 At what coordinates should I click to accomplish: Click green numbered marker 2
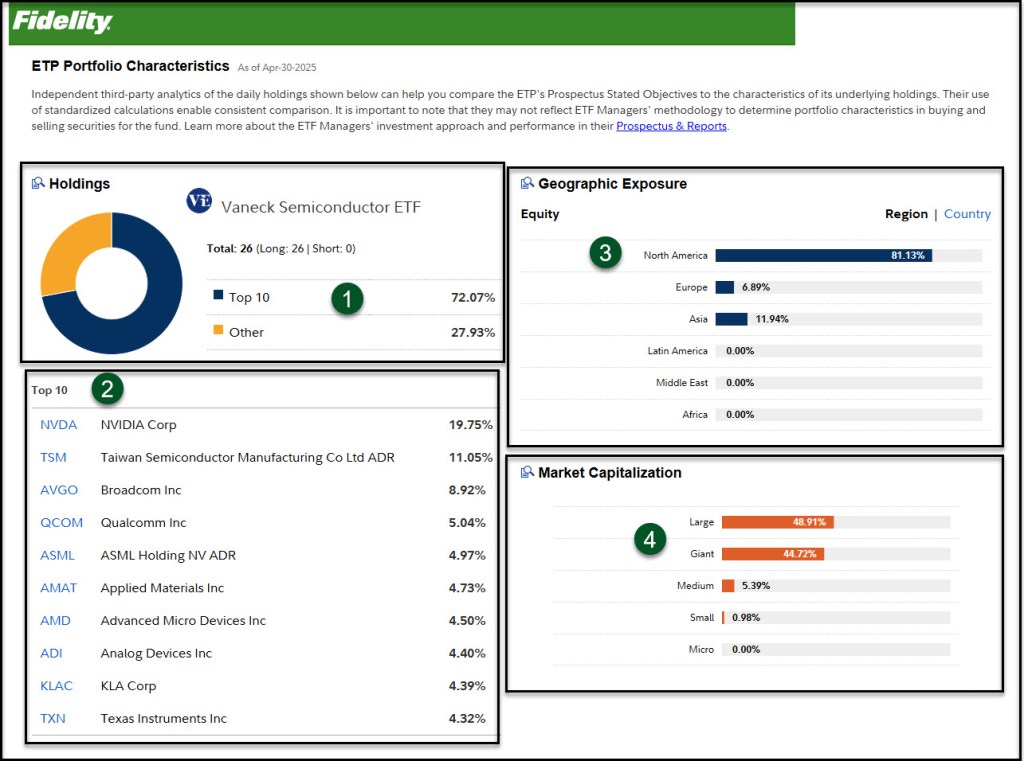(x=107, y=389)
